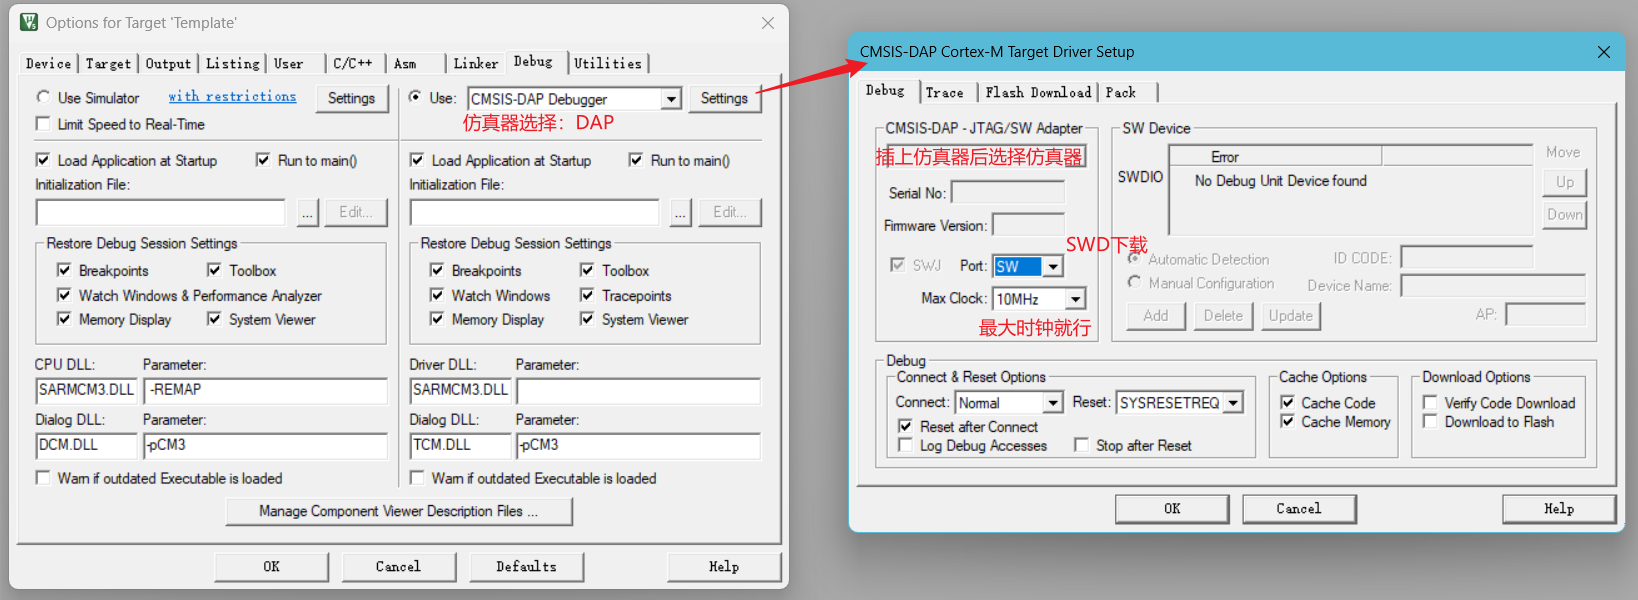The width and height of the screenshot is (1638, 600).
Task: Toggle debugger Warn if outdated Executable checkbox
Action: (x=417, y=478)
